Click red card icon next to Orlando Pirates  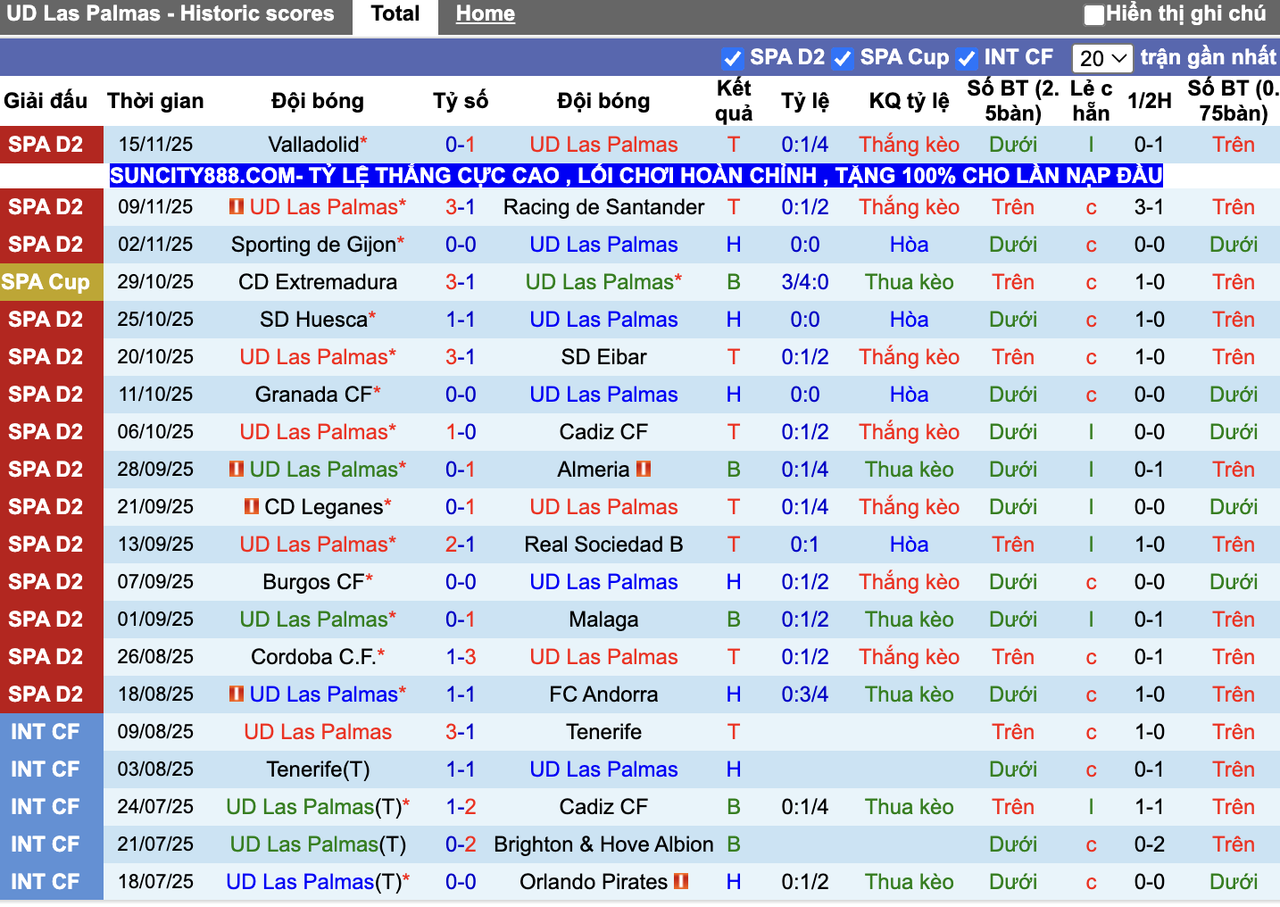pyautogui.click(x=682, y=882)
